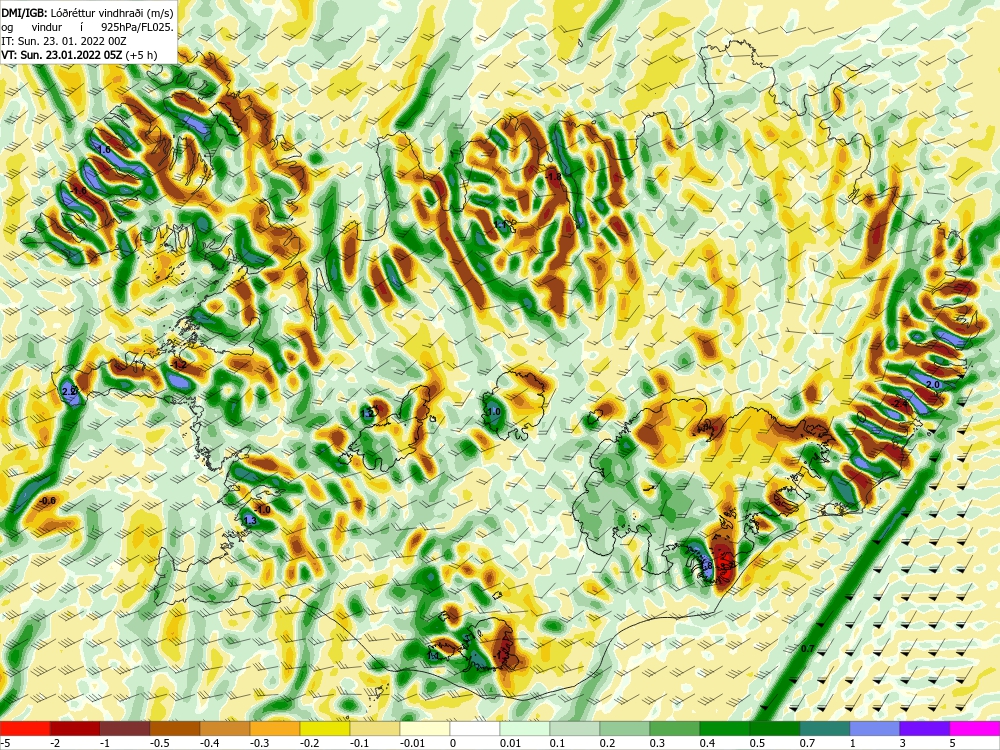This screenshot has width=1000, height=750.
Task: Select the medium green legend swatch above 0.3
Action: pyautogui.click(x=675, y=728)
